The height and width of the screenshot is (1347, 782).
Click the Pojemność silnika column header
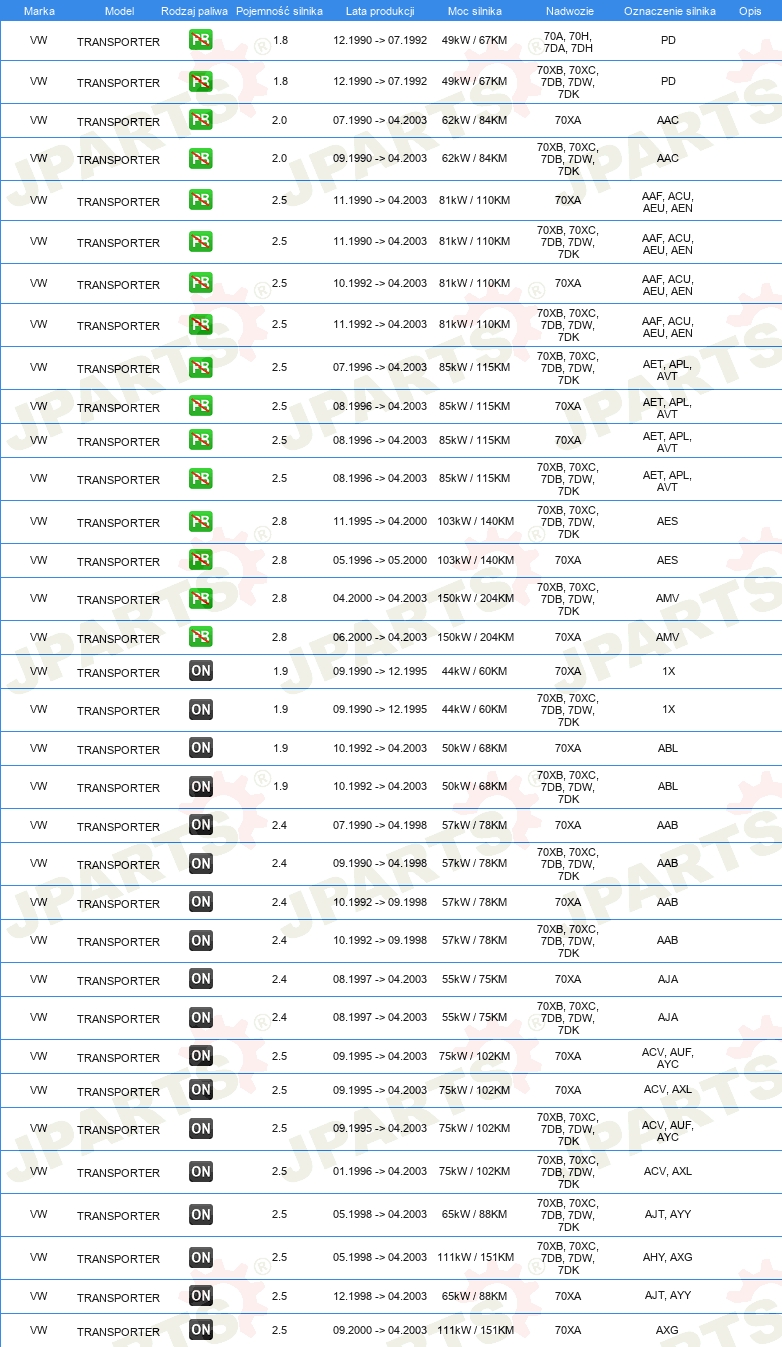(x=280, y=11)
